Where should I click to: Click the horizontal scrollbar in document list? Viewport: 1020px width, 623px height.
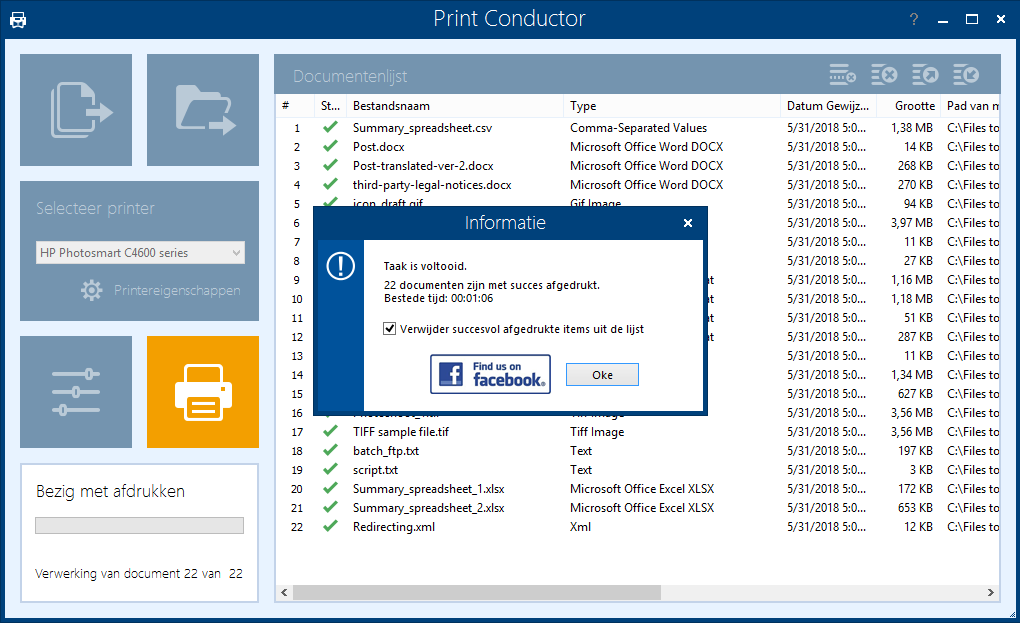click(477, 592)
